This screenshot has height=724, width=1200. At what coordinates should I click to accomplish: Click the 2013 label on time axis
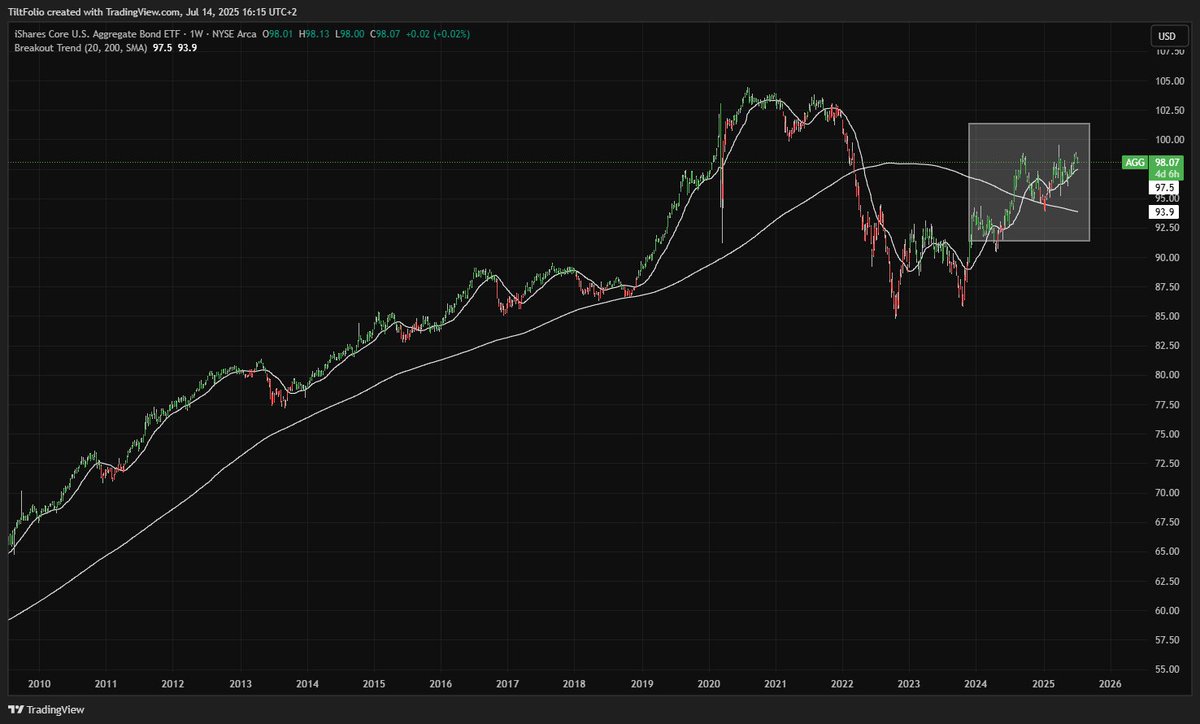240,685
